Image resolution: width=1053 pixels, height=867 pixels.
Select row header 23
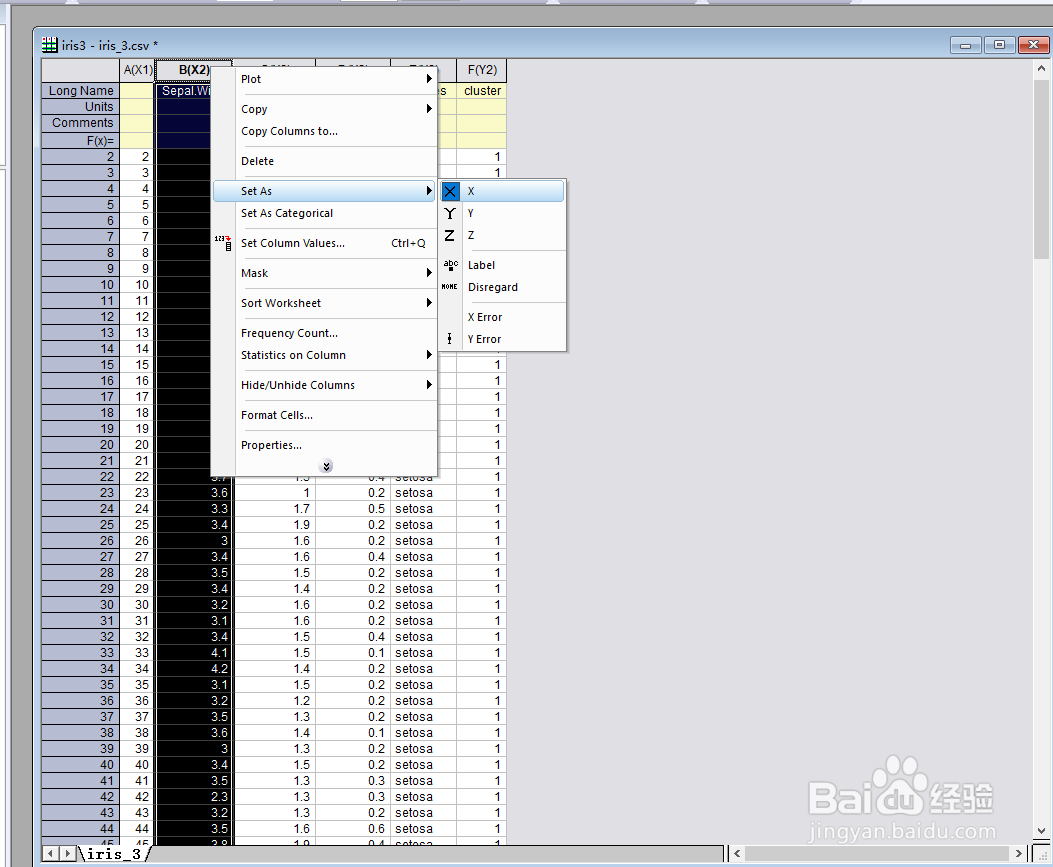tap(81, 493)
